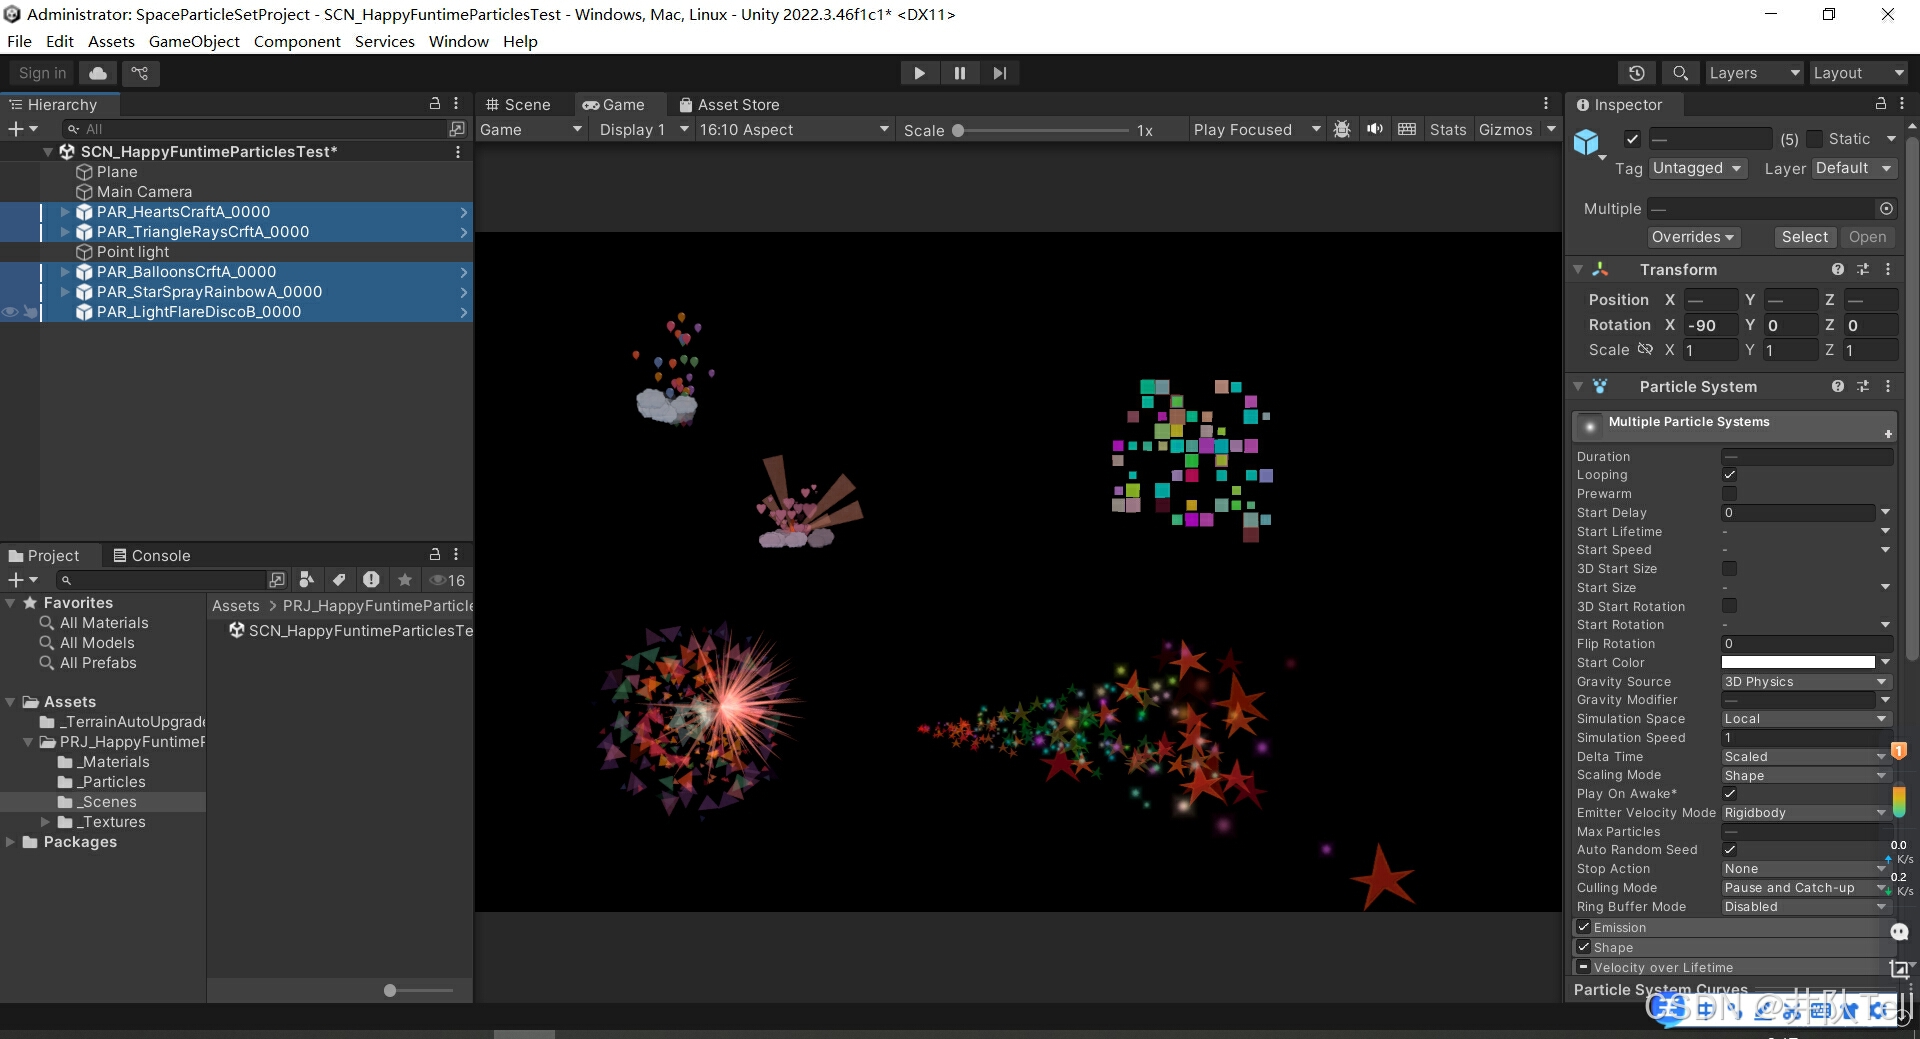Toggle the Looping checkbox
The width and height of the screenshot is (1920, 1039).
tap(1729, 475)
